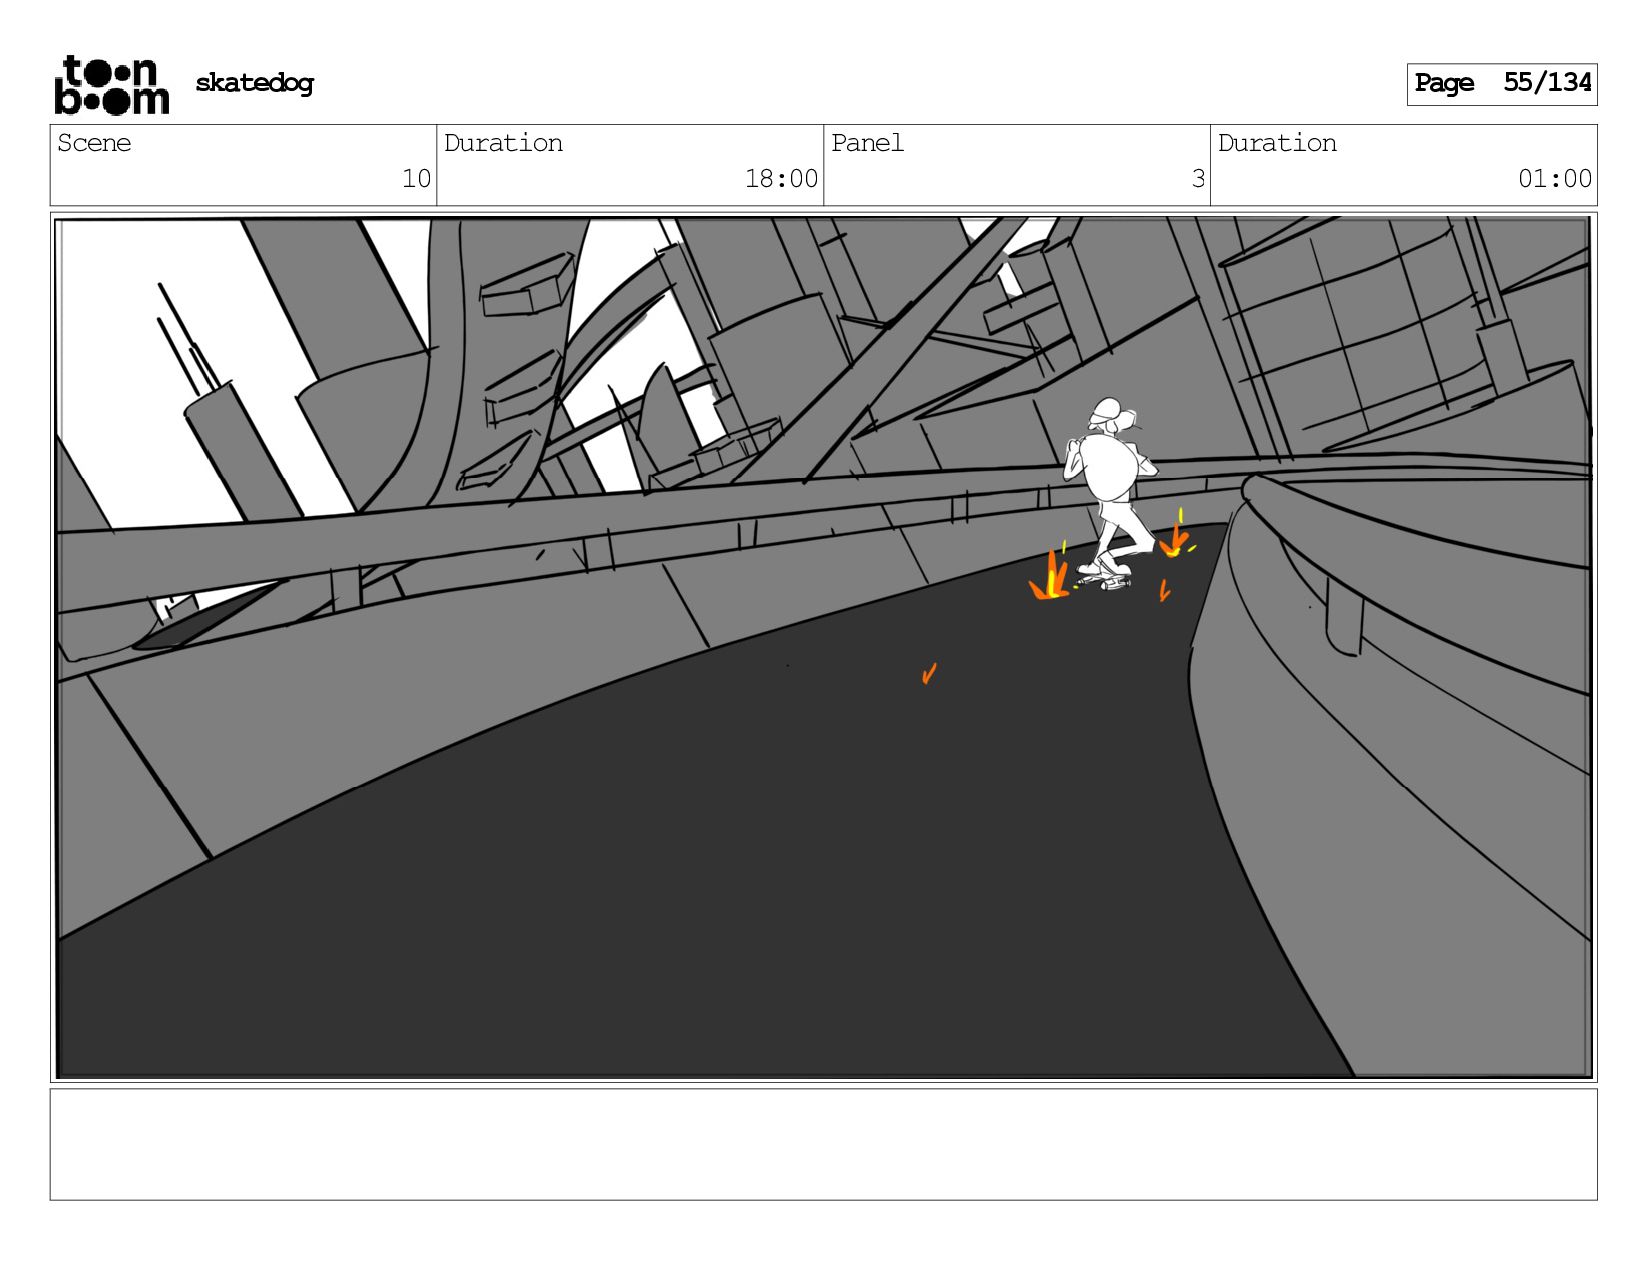Select the panel number value '3'

[1198, 179]
